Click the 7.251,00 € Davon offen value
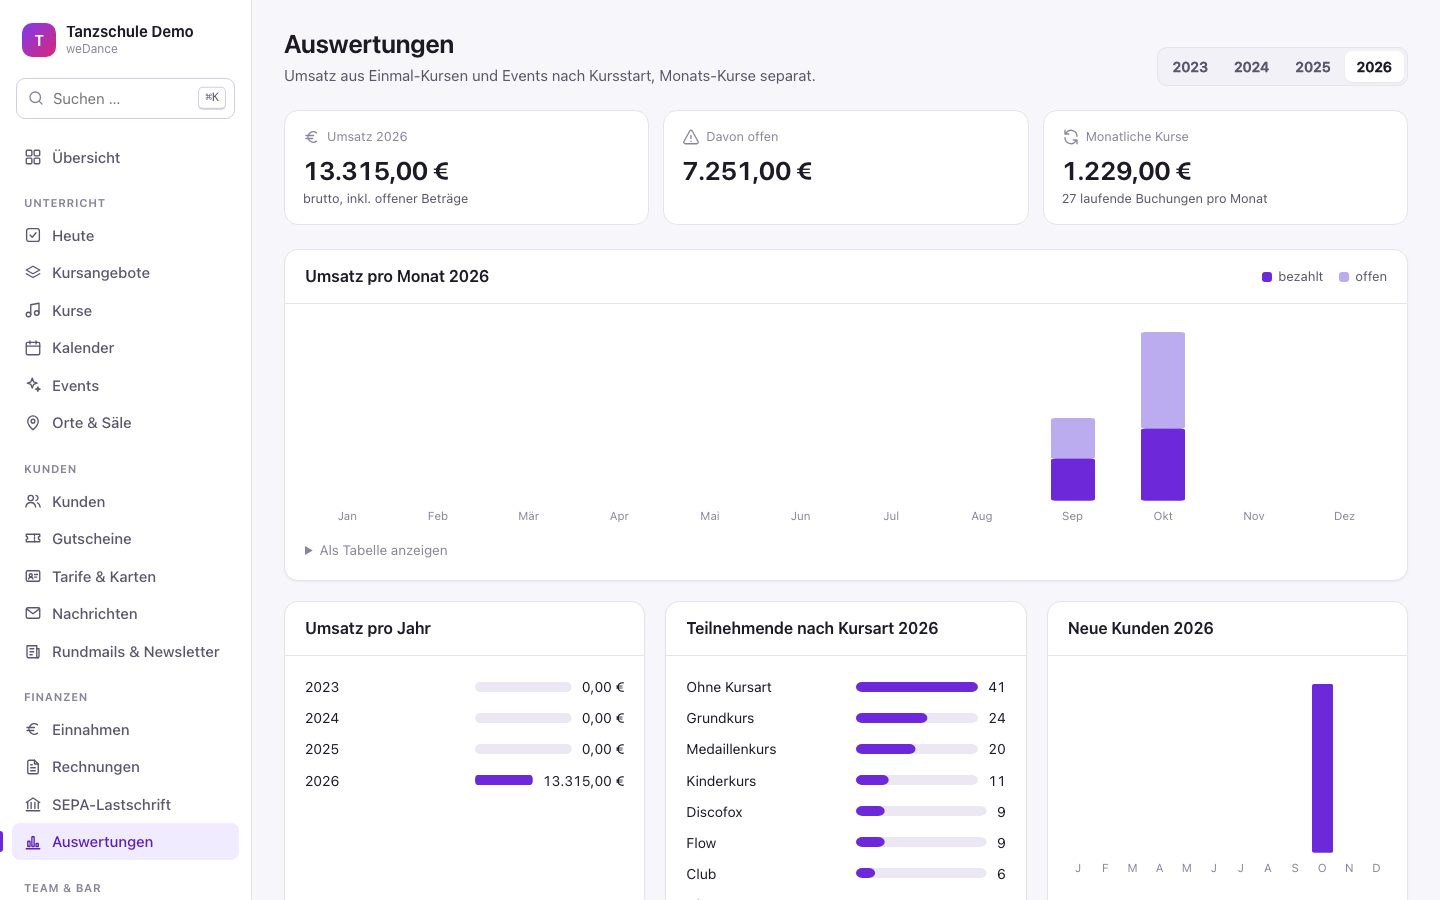Viewport: 1440px width, 900px height. [x=747, y=171]
